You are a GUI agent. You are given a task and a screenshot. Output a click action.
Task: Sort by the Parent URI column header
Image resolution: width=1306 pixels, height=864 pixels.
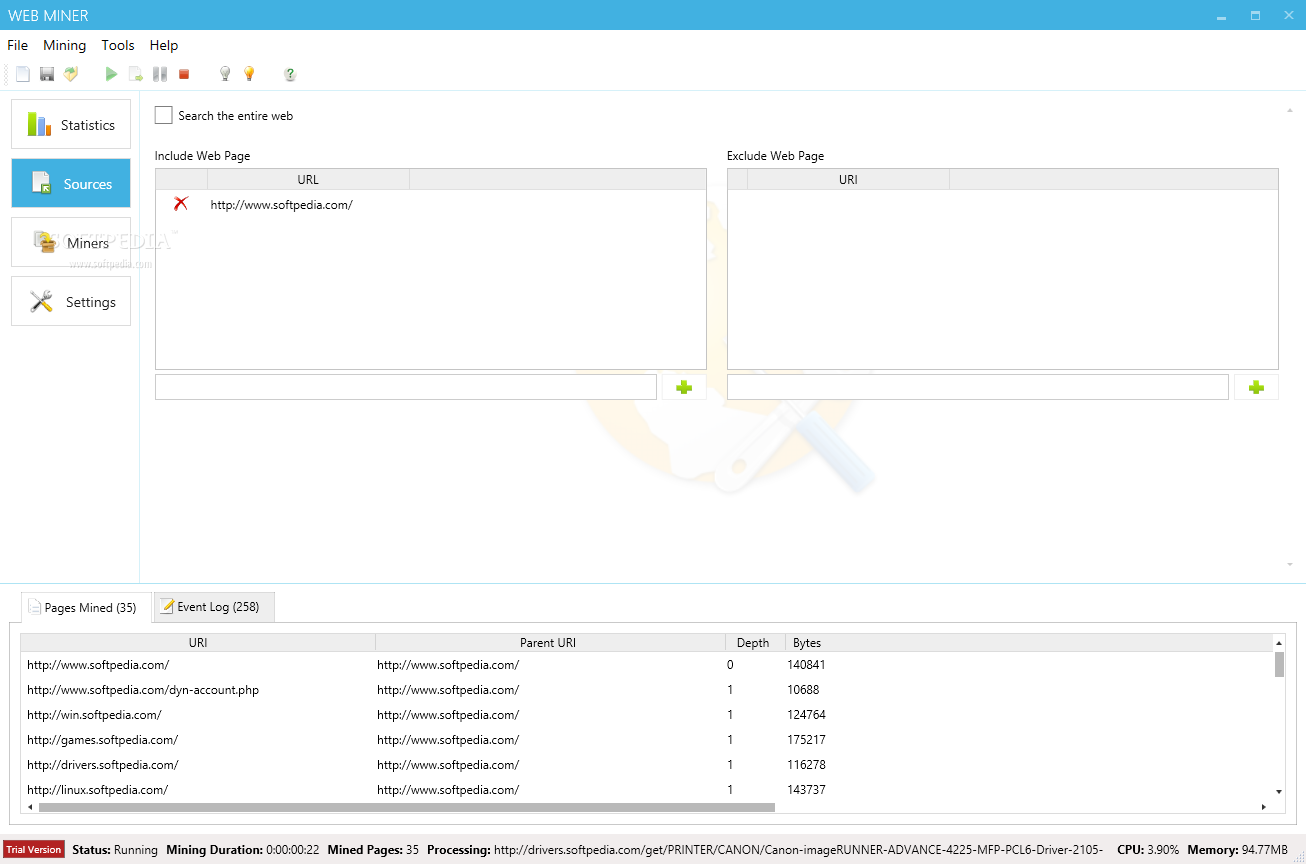point(548,643)
